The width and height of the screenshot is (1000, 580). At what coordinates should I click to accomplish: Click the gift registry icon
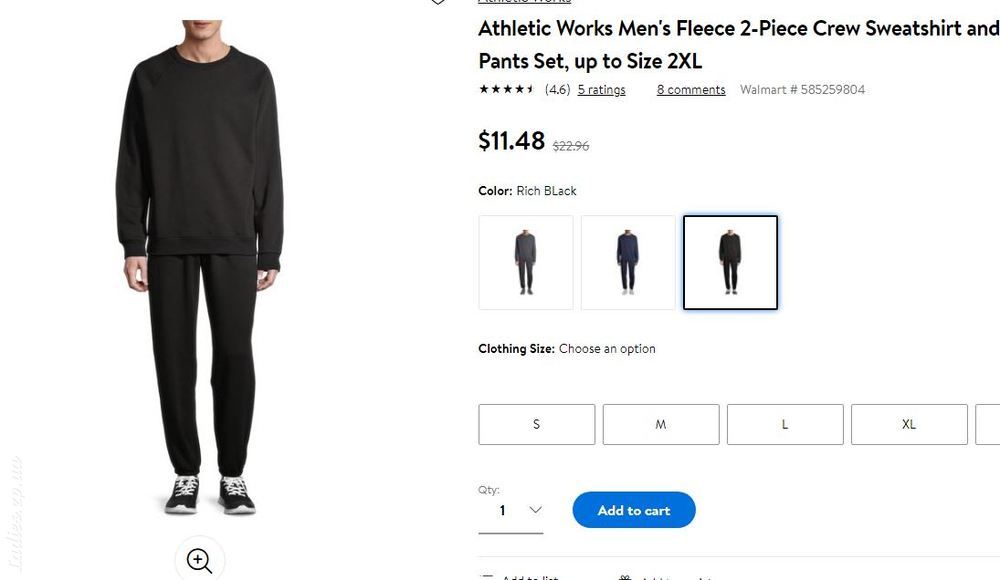coord(625,577)
